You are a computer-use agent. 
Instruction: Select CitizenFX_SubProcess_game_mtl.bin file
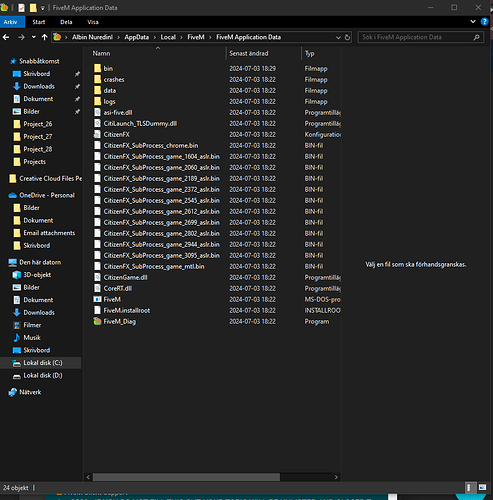point(154,266)
